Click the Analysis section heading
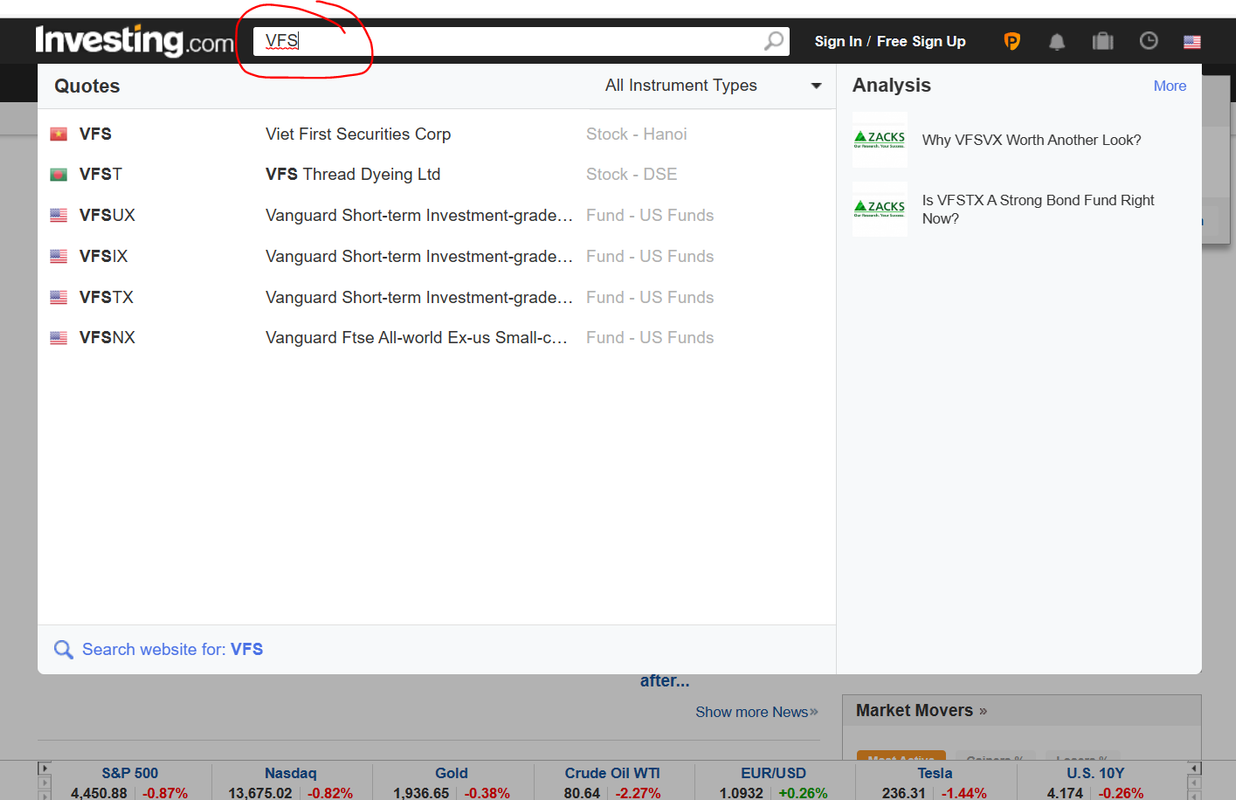 click(891, 86)
